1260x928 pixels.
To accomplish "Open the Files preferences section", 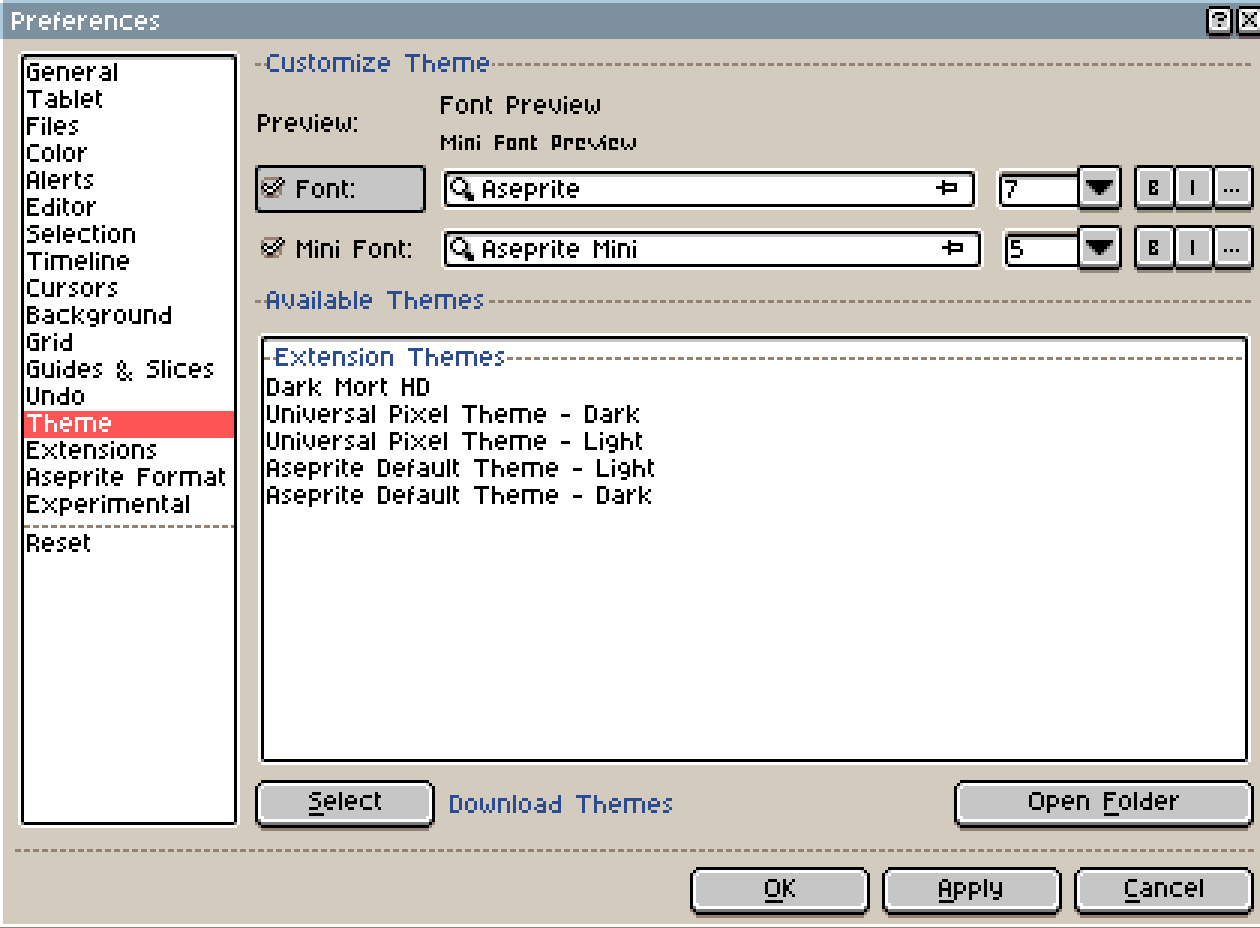I will point(129,126).
